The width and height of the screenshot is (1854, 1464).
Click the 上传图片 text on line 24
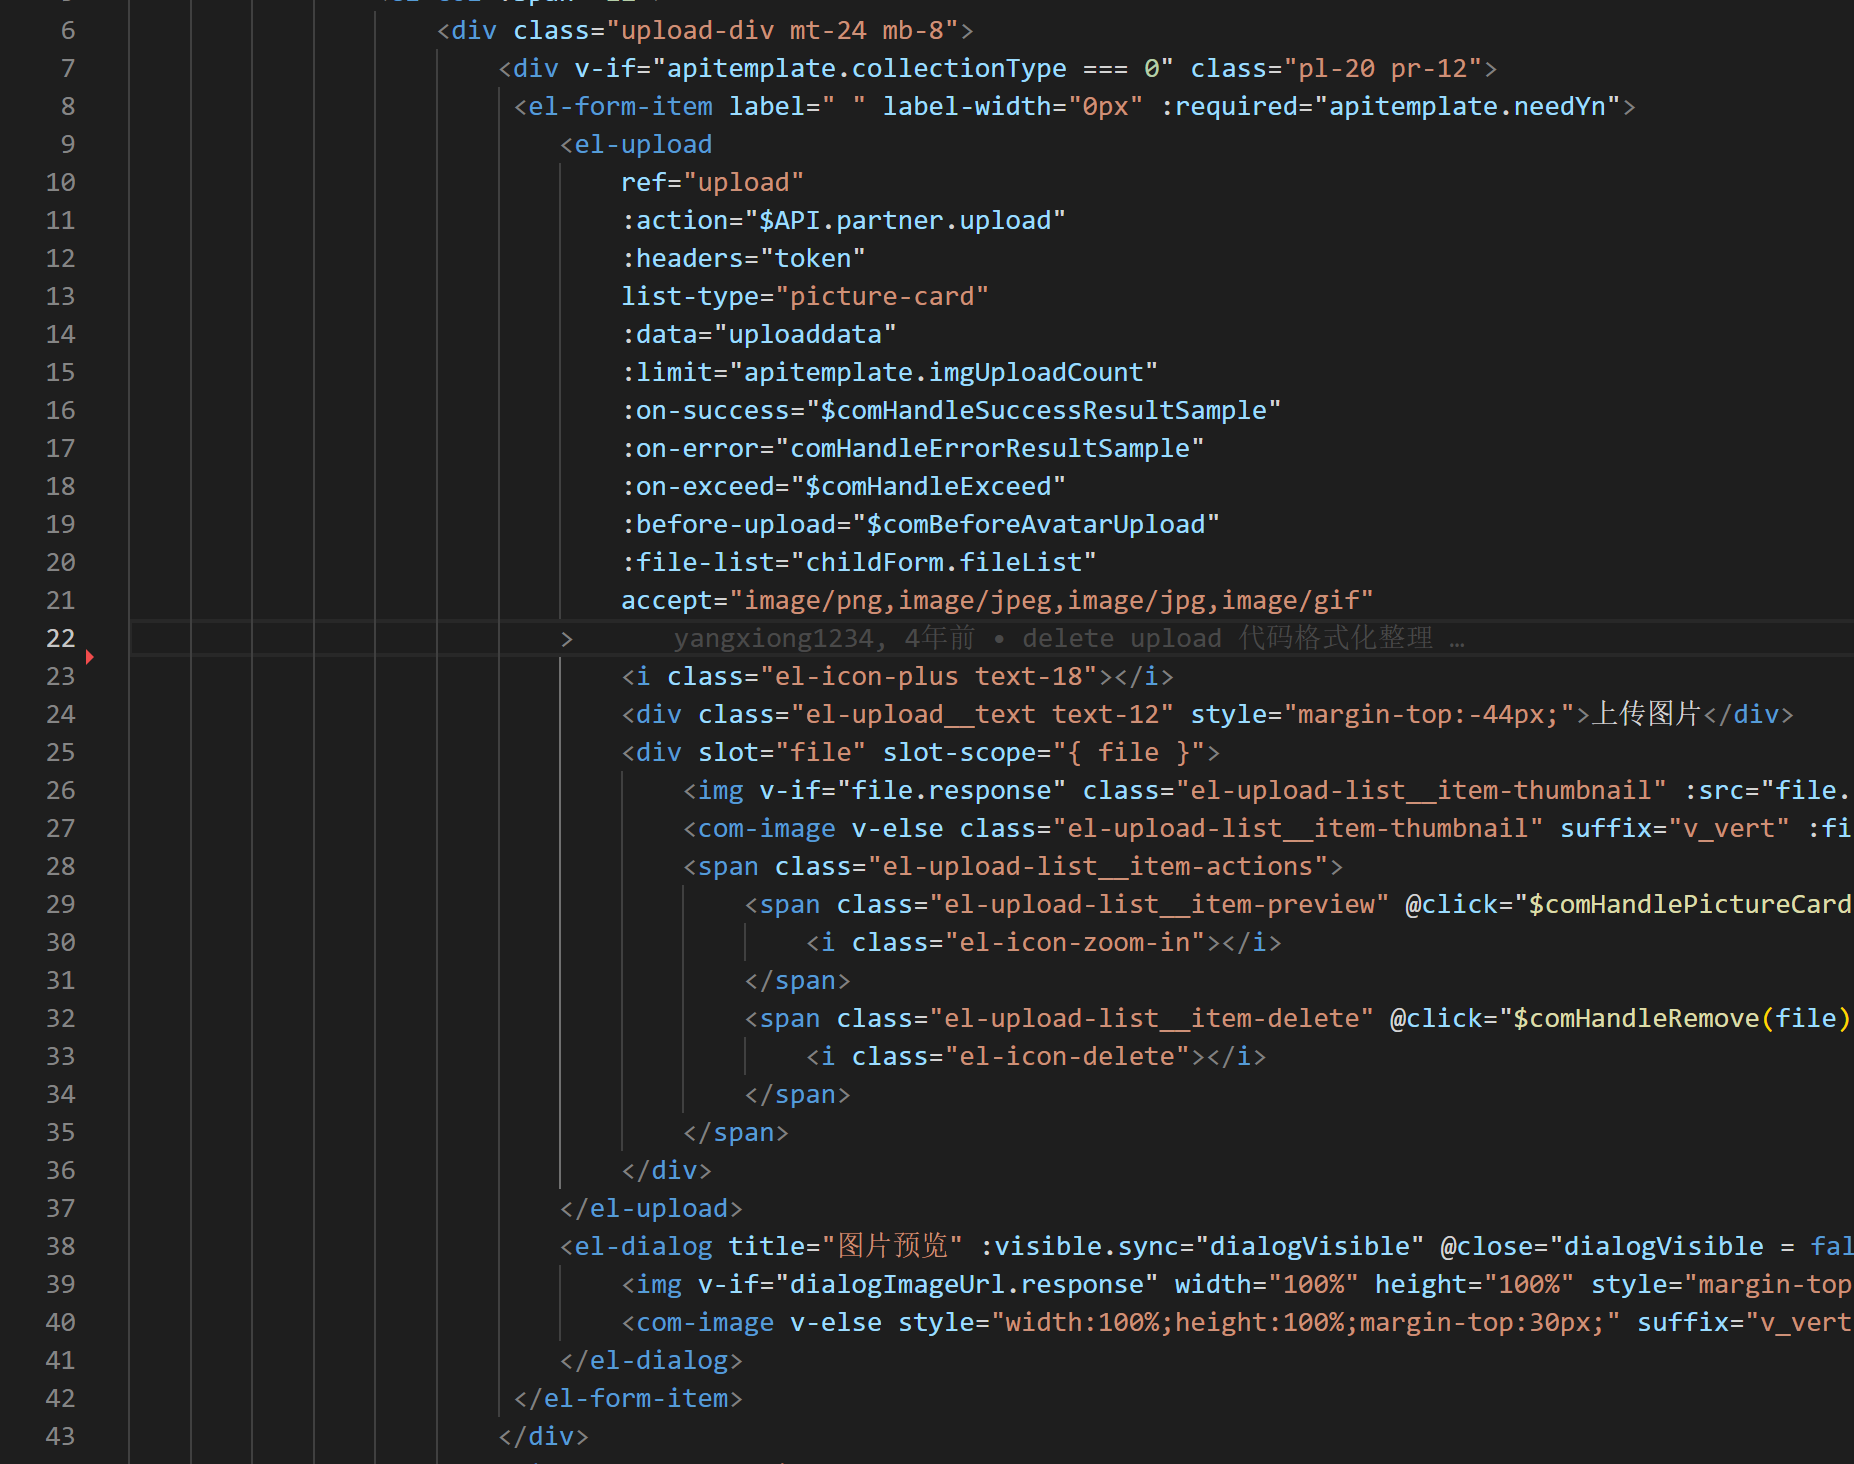click(x=1646, y=714)
